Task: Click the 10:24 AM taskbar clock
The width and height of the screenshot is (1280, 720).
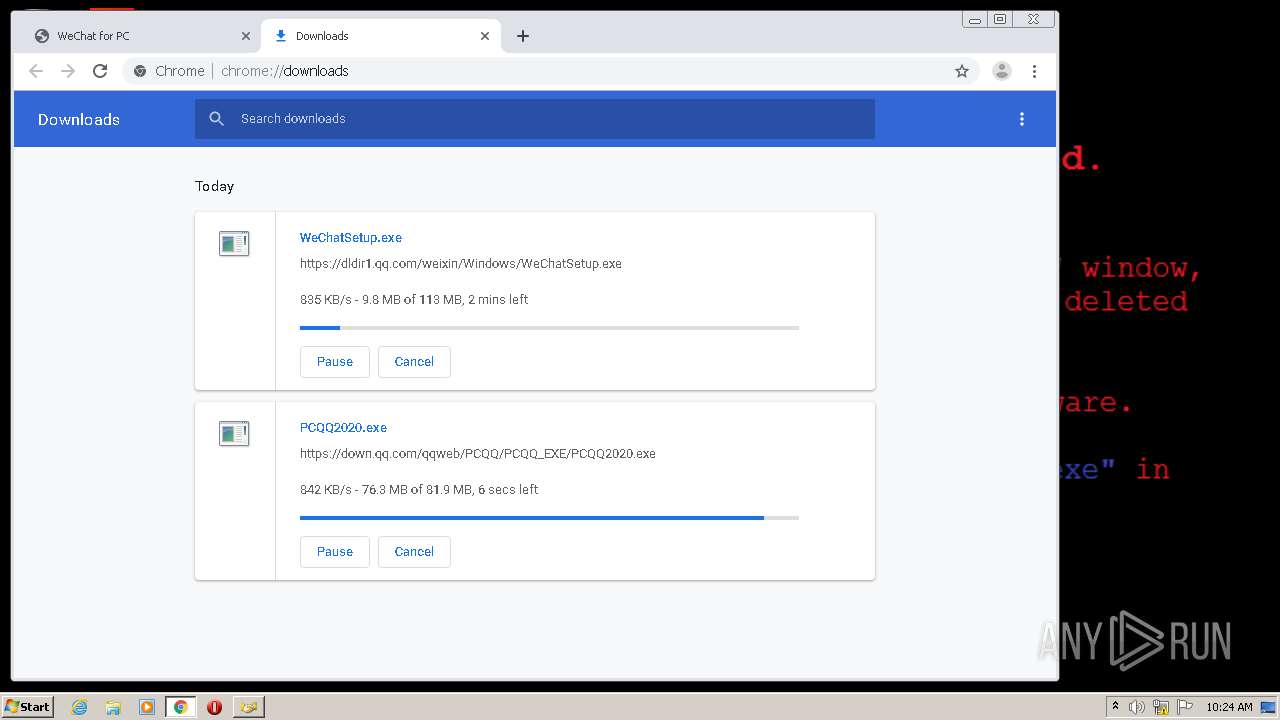Action: (1229, 707)
